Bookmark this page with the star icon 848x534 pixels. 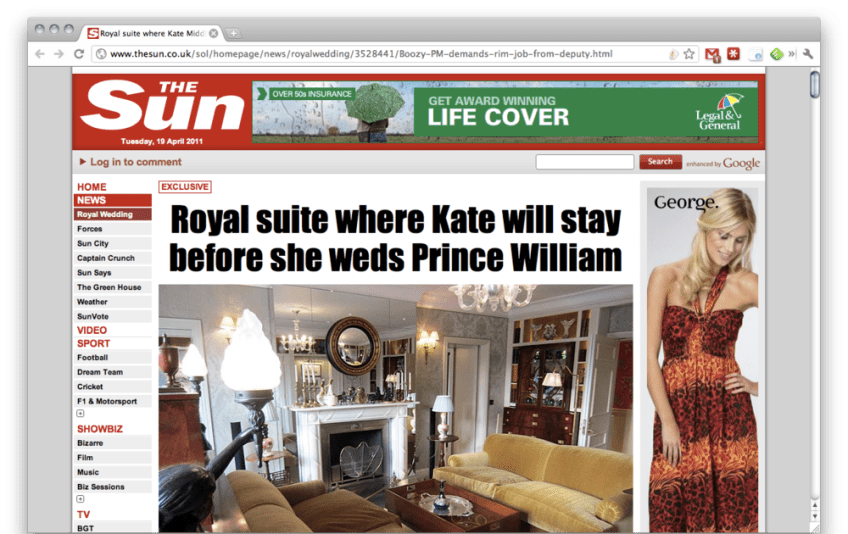[x=689, y=54]
